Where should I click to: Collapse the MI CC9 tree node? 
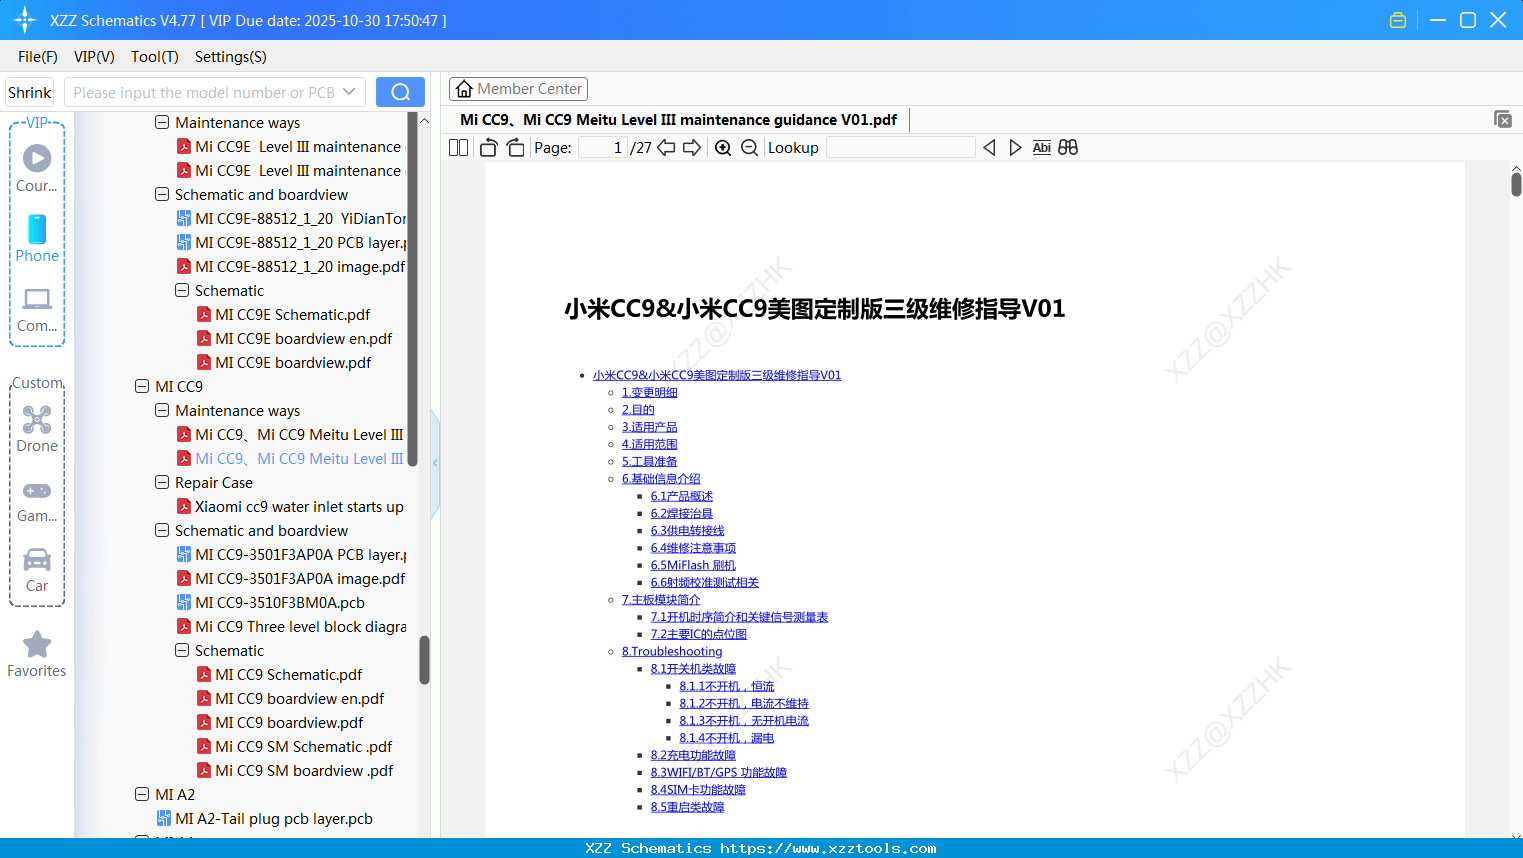[141, 386]
